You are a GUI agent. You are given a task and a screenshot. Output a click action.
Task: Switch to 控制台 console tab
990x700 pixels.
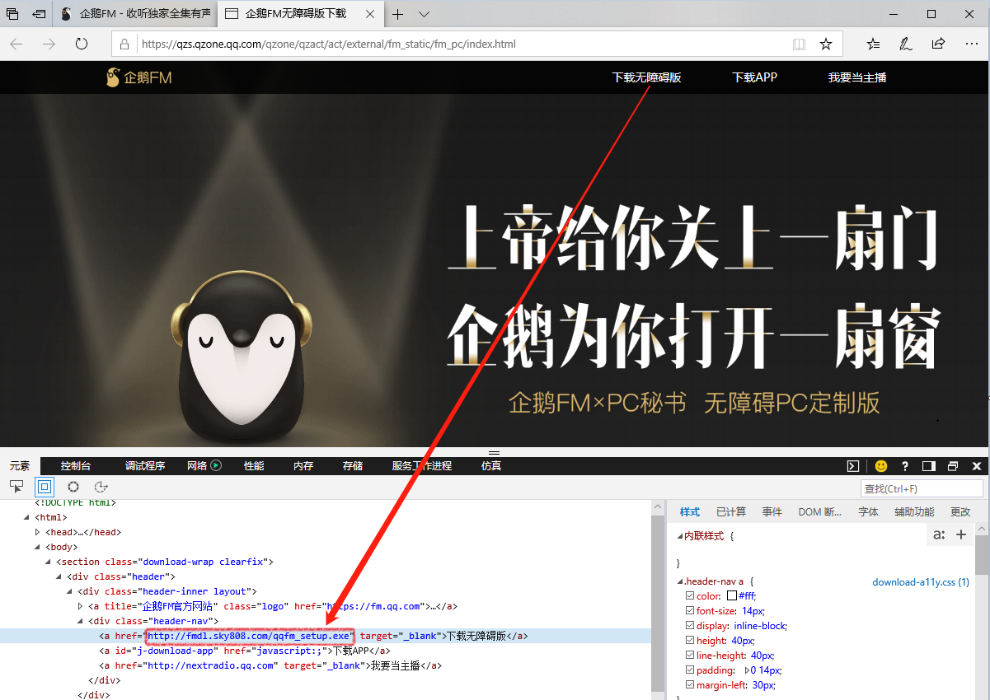pyautogui.click(x=76, y=466)
